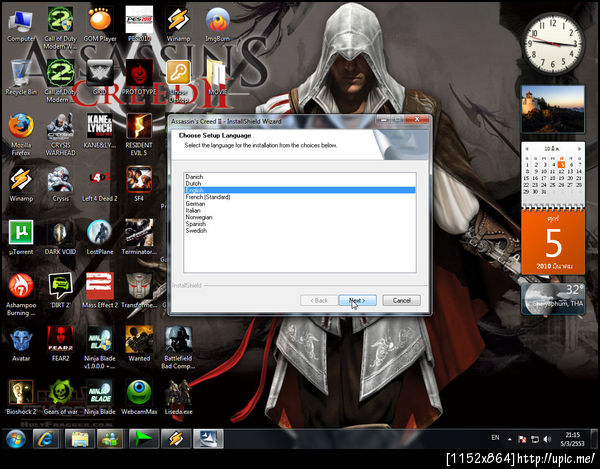The width and height of the screenshot is (600, 469).
Task: Select the RESIDENT EVIL 5 icon
Action: tap(139, 134)
